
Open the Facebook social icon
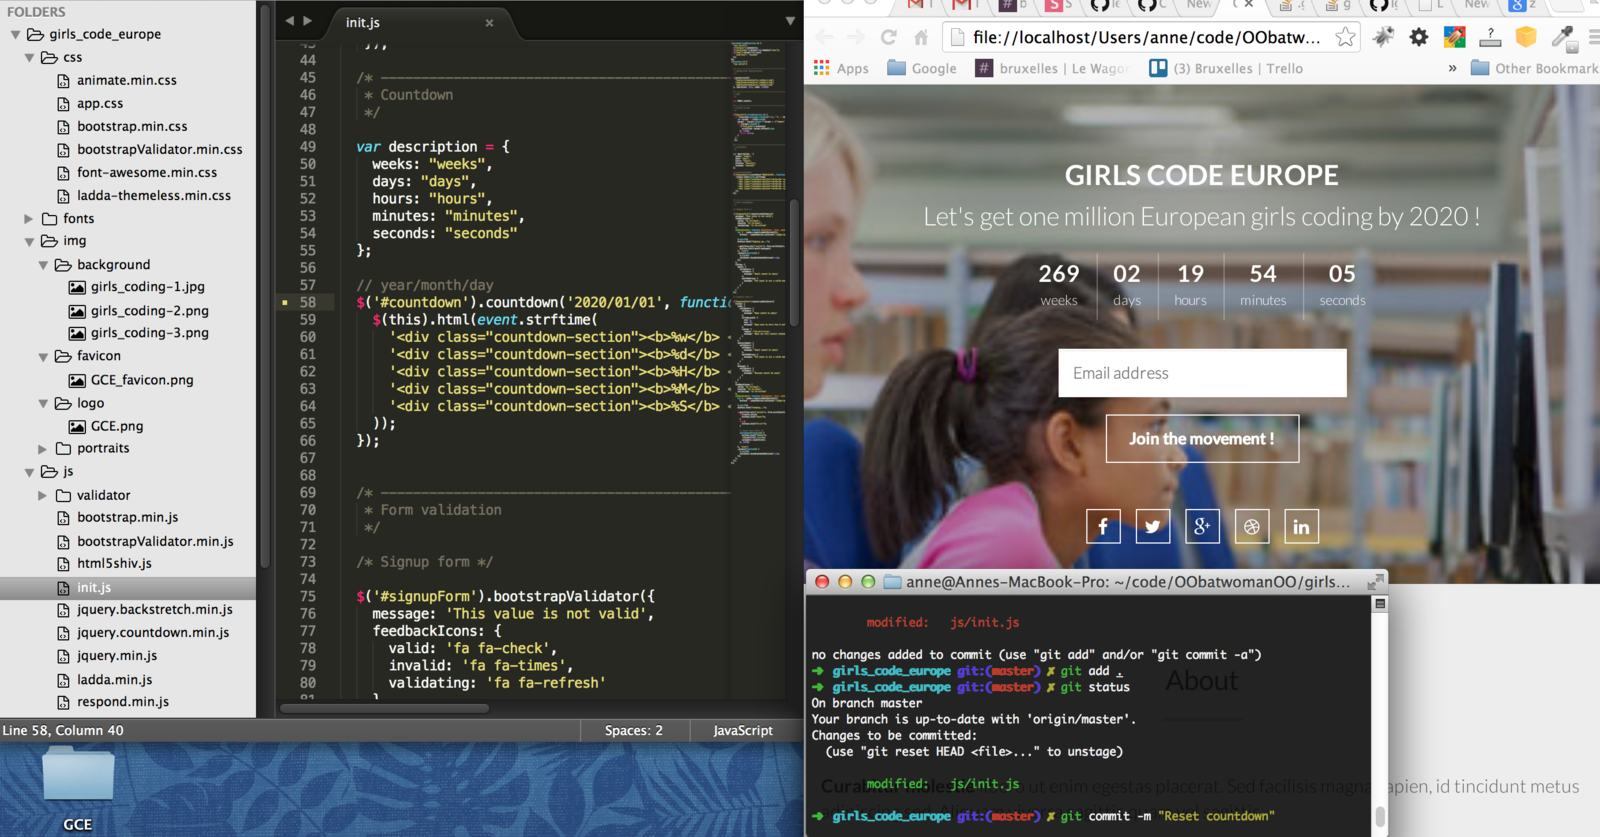coord(1103,526)
